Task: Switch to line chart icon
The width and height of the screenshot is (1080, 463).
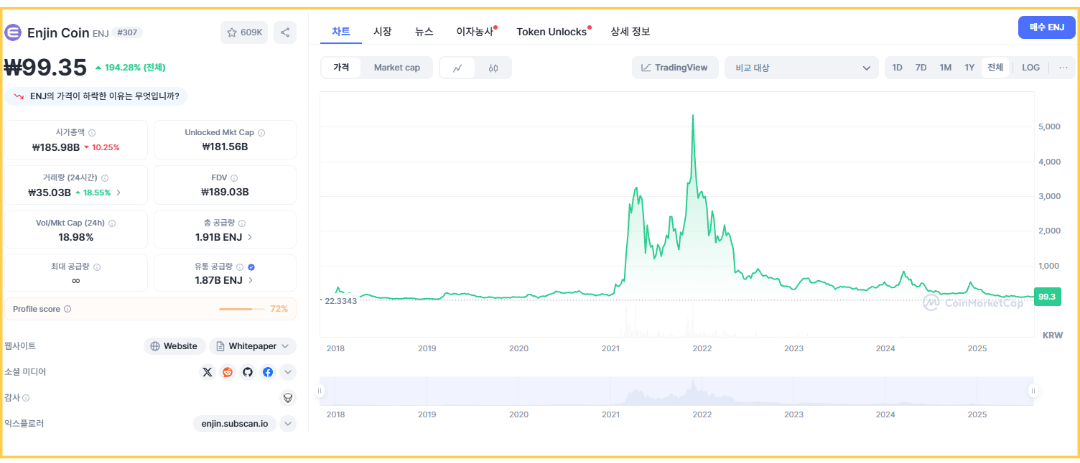Action: (457, 68)
